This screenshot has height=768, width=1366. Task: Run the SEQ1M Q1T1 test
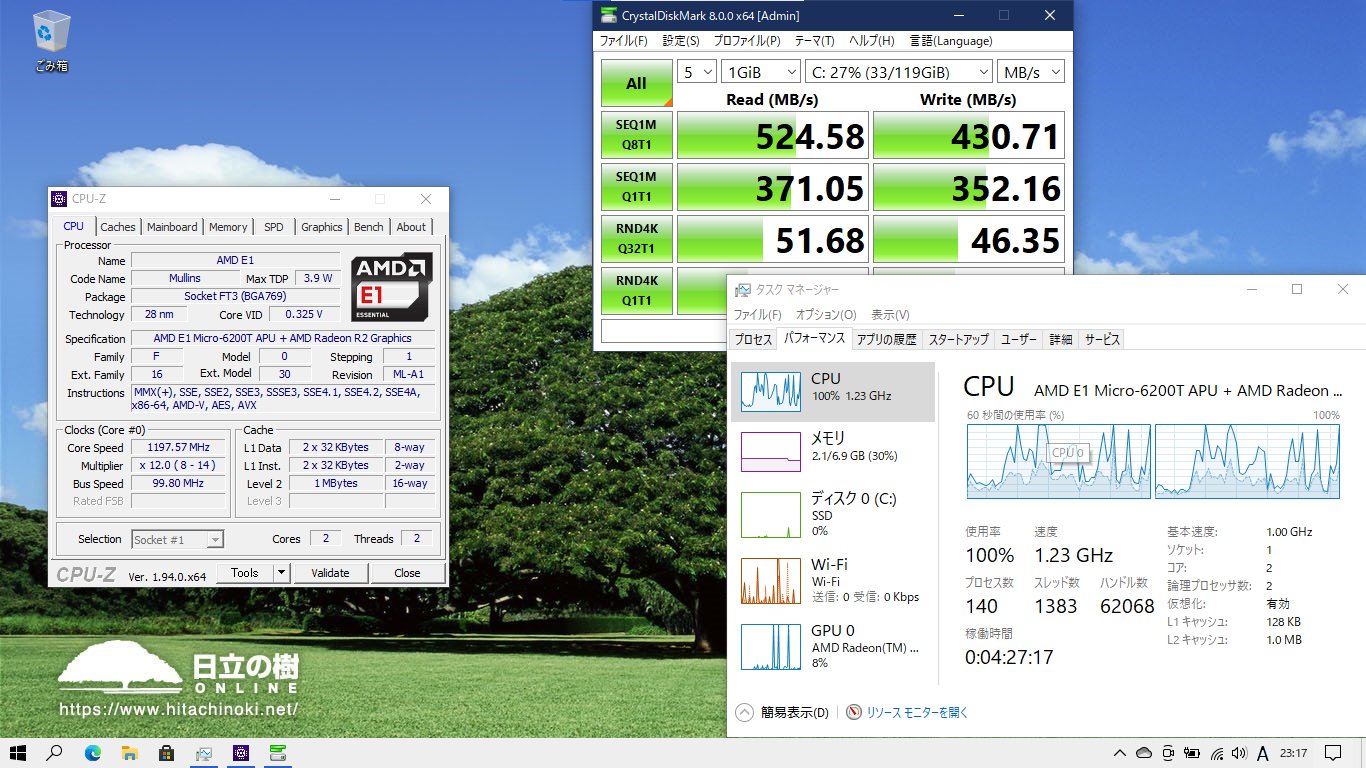pyautogui.click(x=637, y=187)
